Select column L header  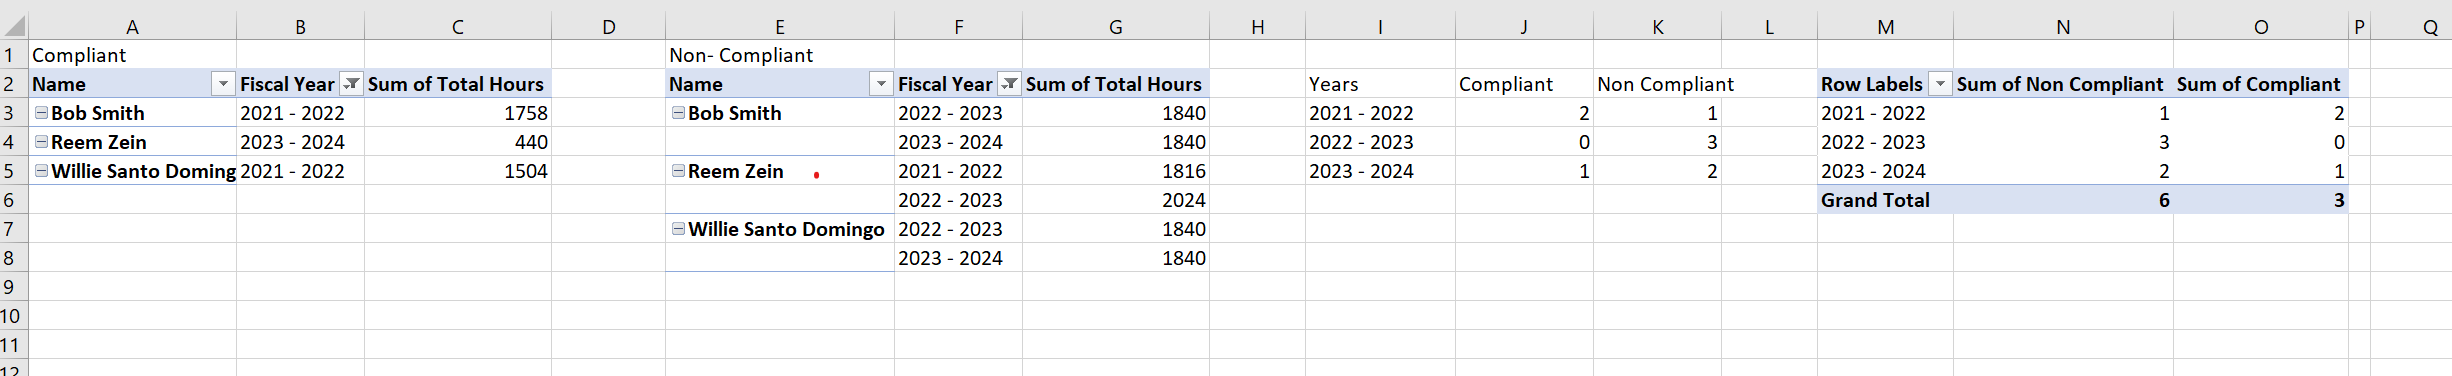[x=1770, y=27]
